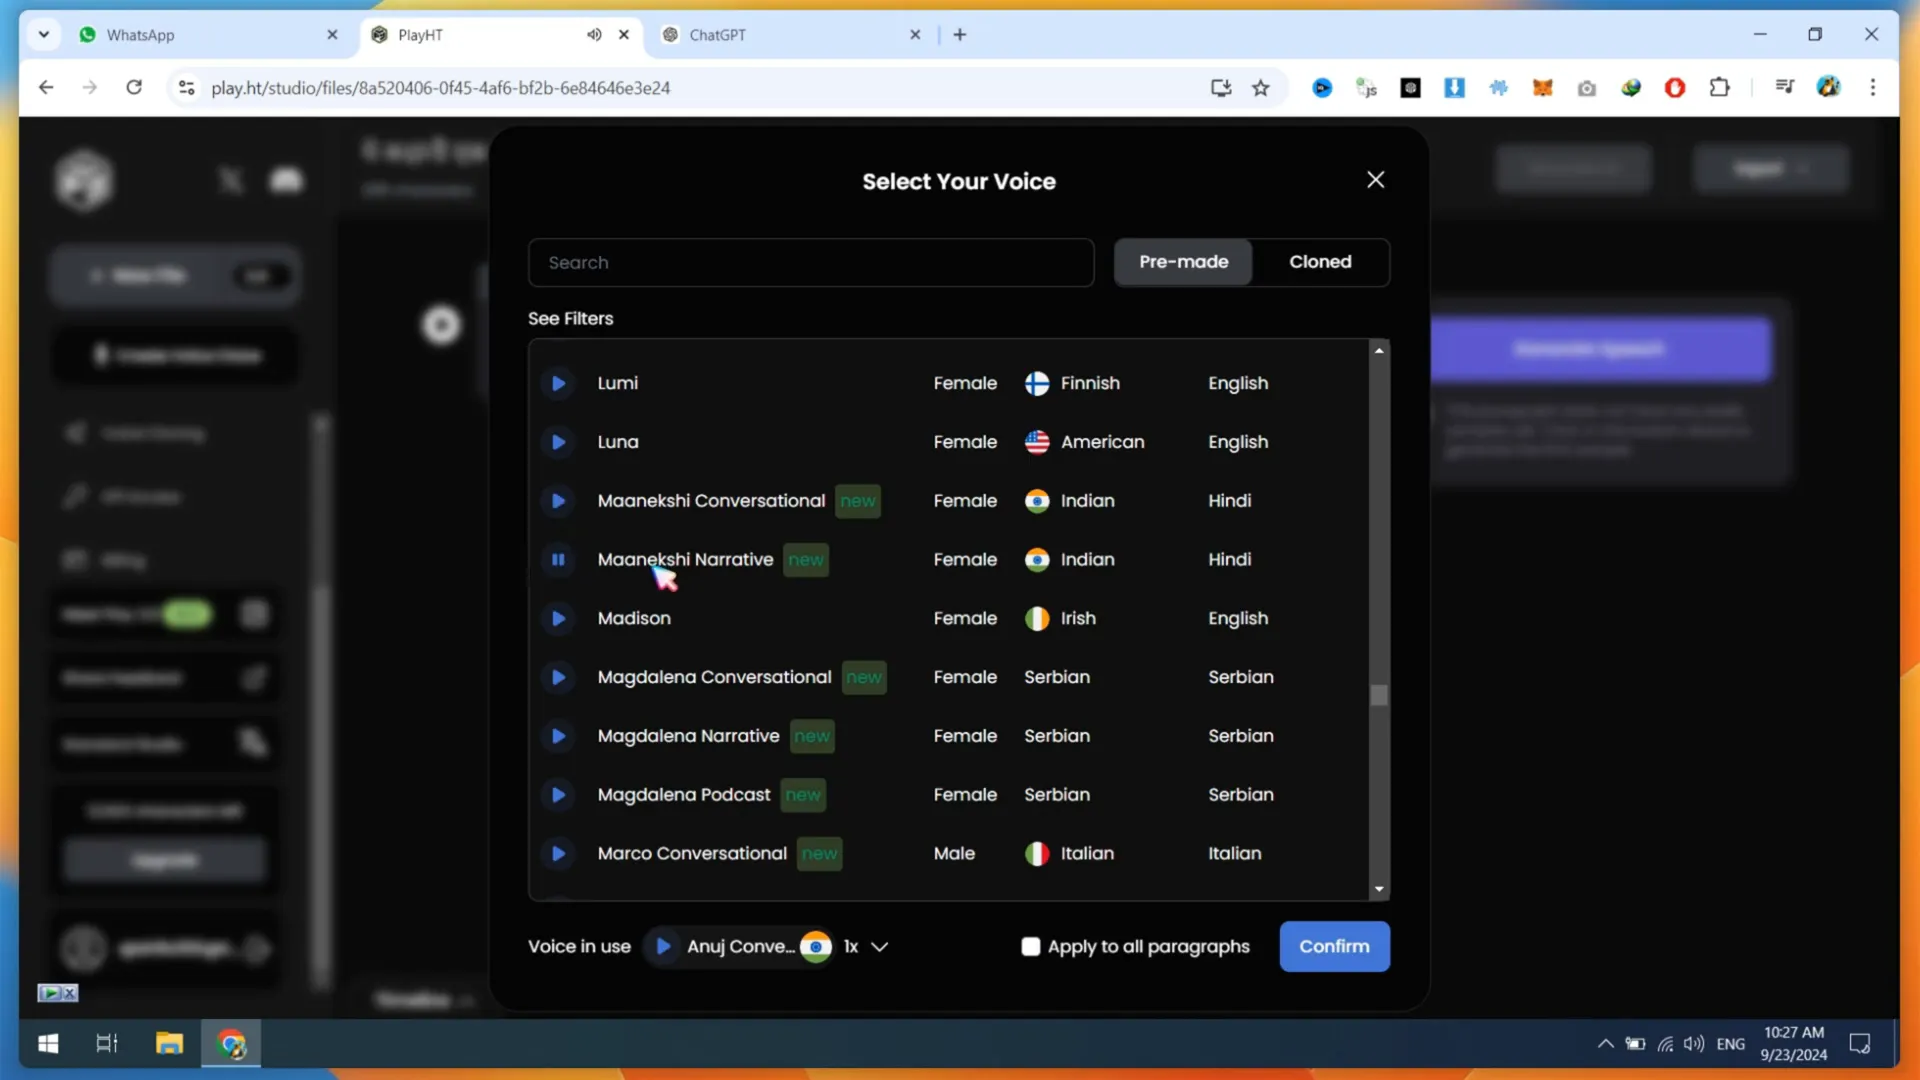Expand the See Filters section

pos(571,318)
